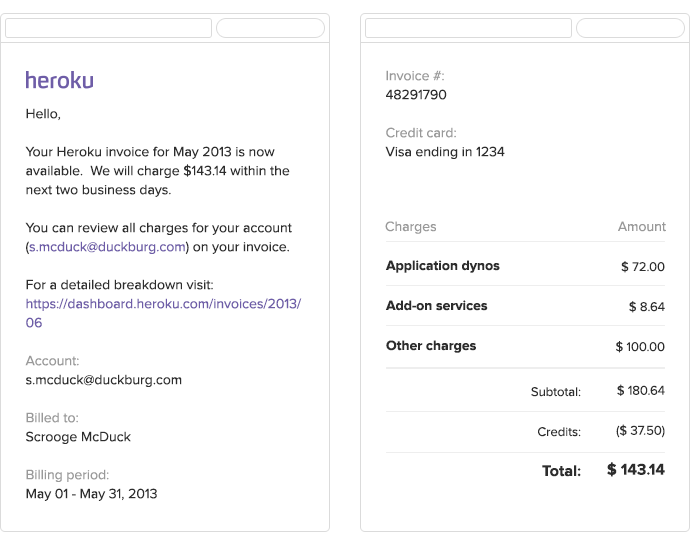Click the bold 'Total:' label
690x546 pixels.
[x=562, y=471]
